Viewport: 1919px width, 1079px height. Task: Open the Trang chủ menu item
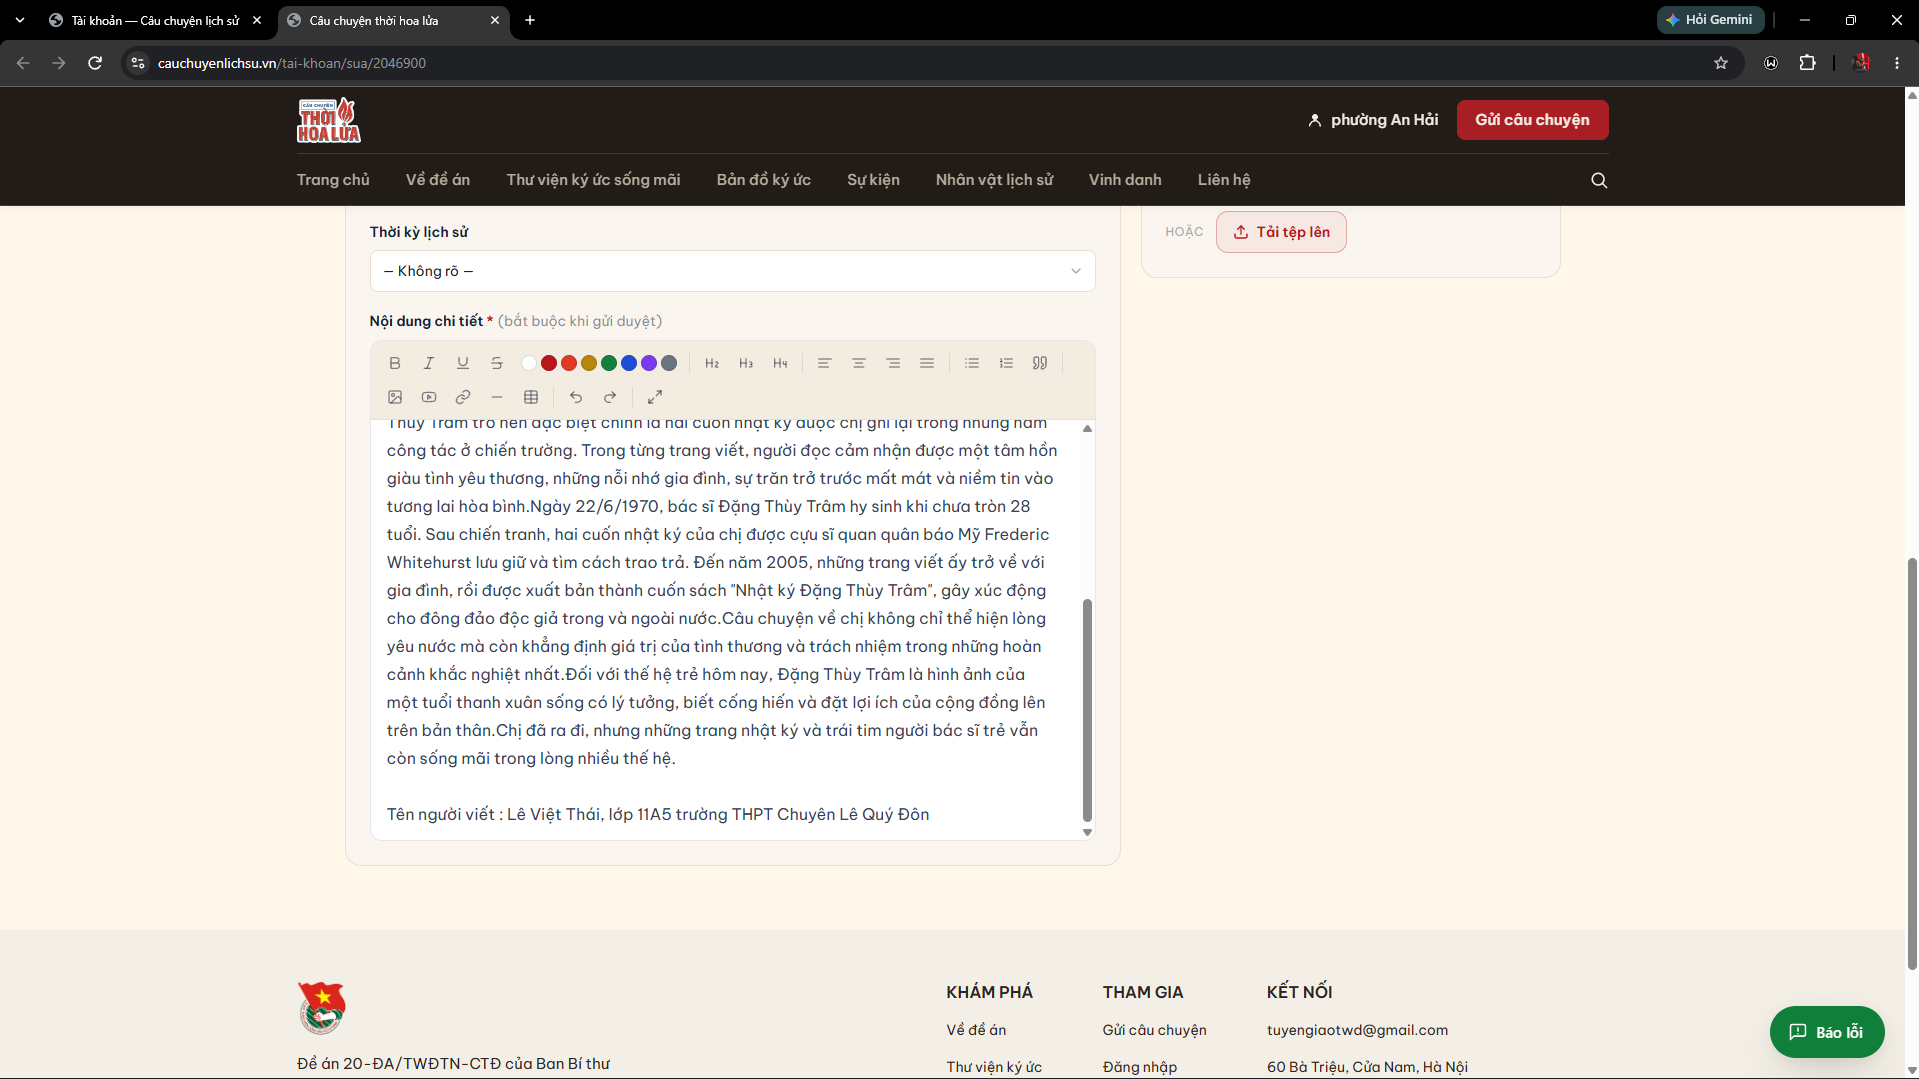point(333,180)
